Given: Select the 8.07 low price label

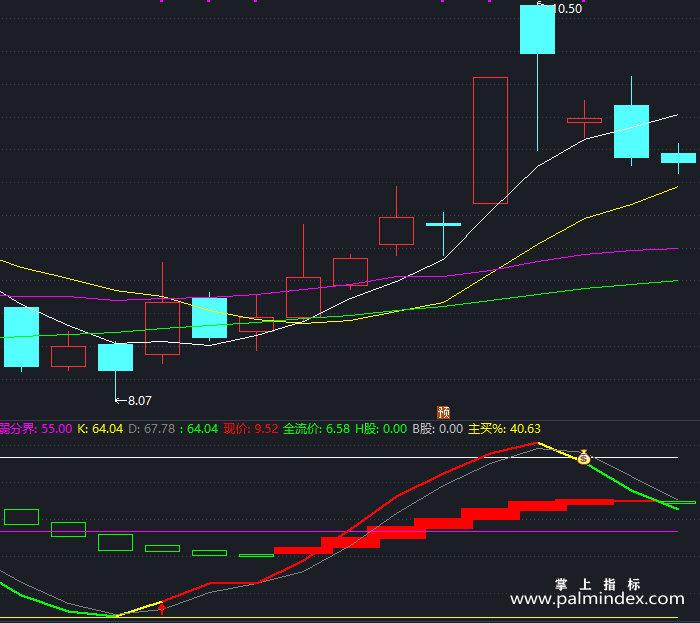Looking at the screenshot, I should click(x=140, y=401).
